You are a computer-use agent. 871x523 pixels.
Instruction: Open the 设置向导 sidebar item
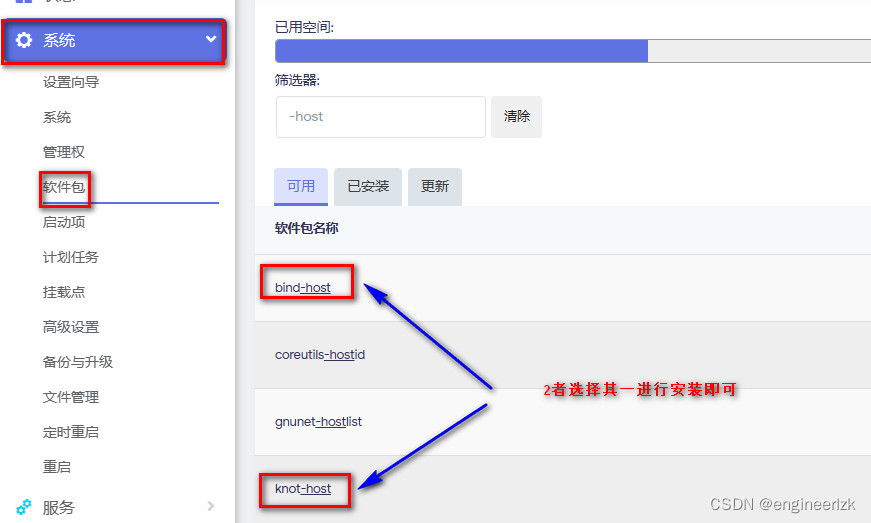(x=71, y=82)
